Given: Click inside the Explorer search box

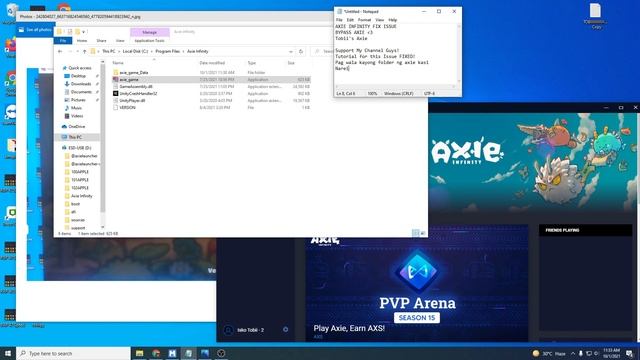Looking at the screenshot, I should pyautogui.click(x=324, y=51).
